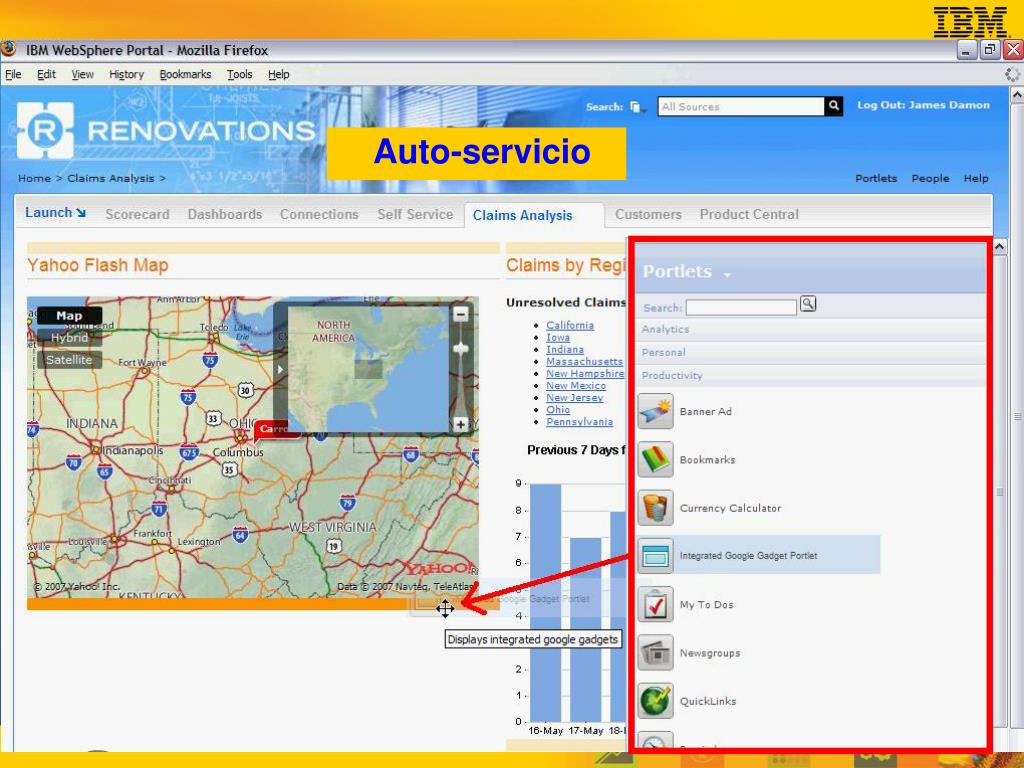Click the People link
Viewport: 1024px width, 768px height.
coord(930,178)
